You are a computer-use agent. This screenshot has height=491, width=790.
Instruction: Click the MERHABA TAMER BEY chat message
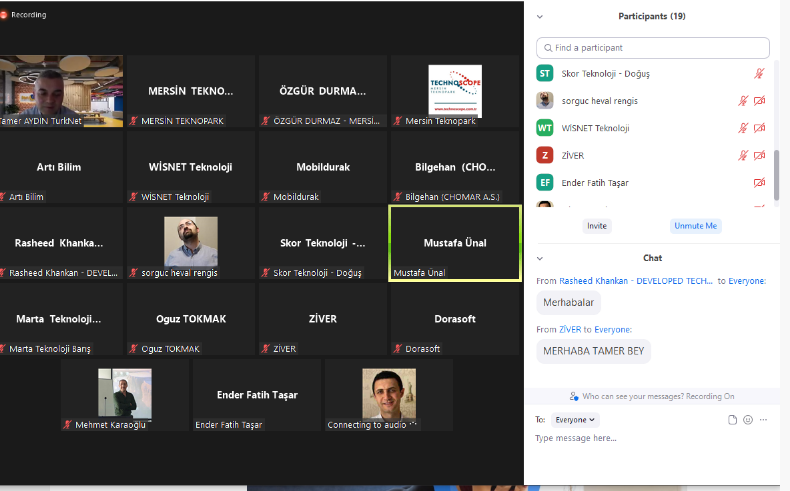[594, 352]
